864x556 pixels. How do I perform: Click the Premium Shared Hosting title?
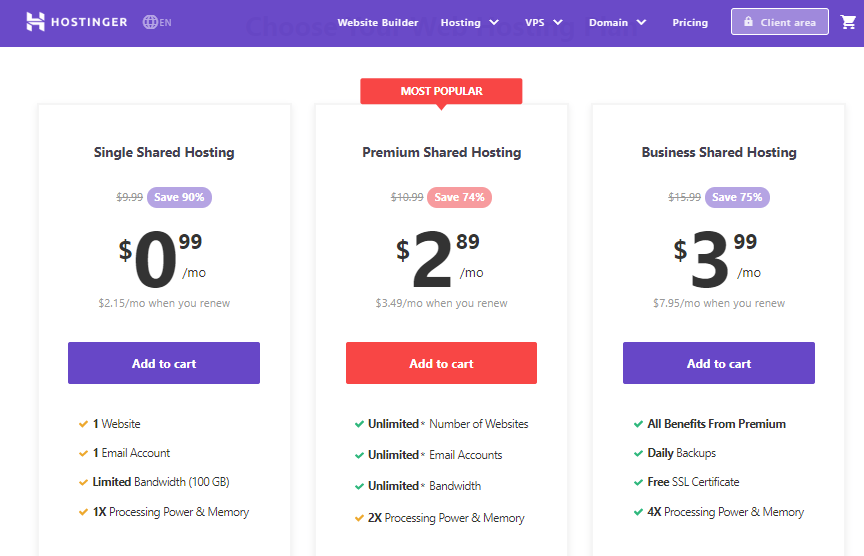441,153
